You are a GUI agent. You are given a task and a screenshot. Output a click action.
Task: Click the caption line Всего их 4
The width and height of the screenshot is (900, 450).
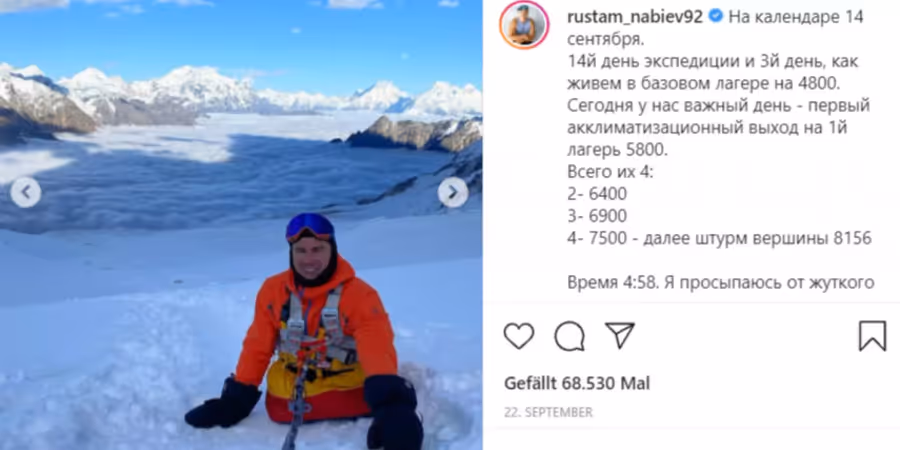click(x=610, y=172)
